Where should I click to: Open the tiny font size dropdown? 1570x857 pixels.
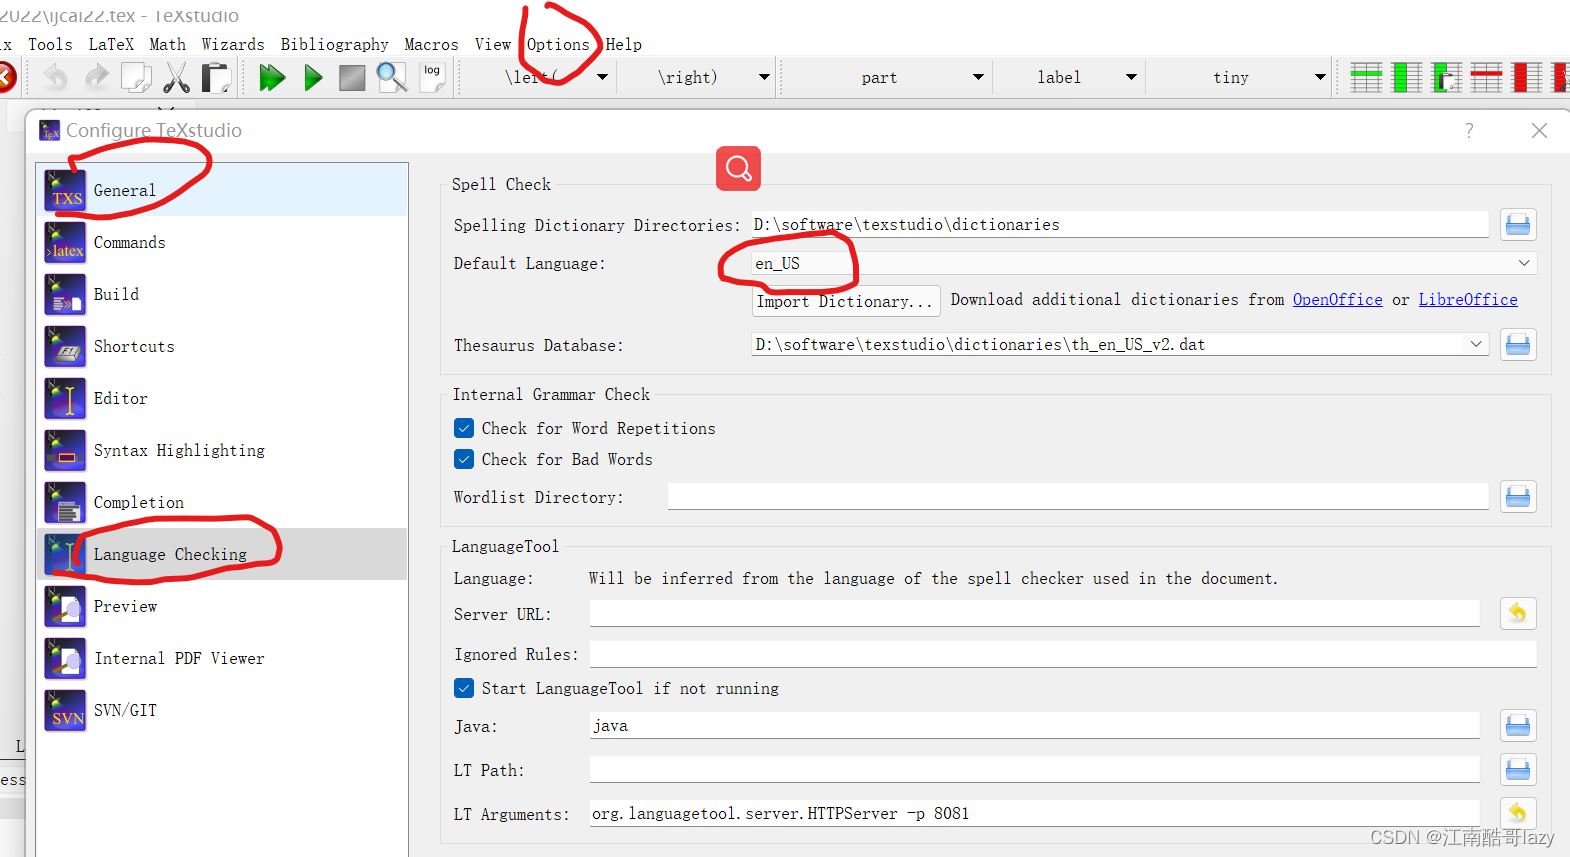tap(1320, 77)
